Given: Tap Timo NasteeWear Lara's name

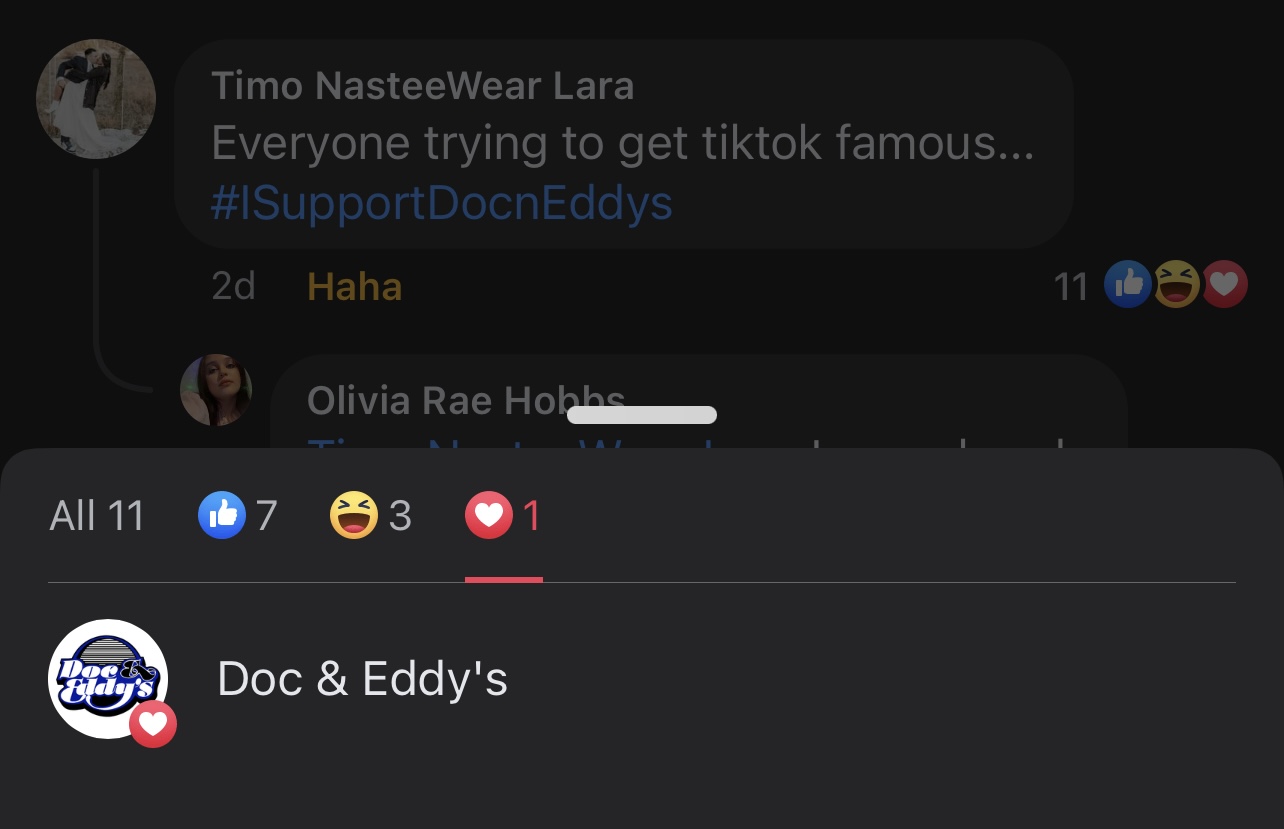Looking at the screenshot, I should 422,86.
